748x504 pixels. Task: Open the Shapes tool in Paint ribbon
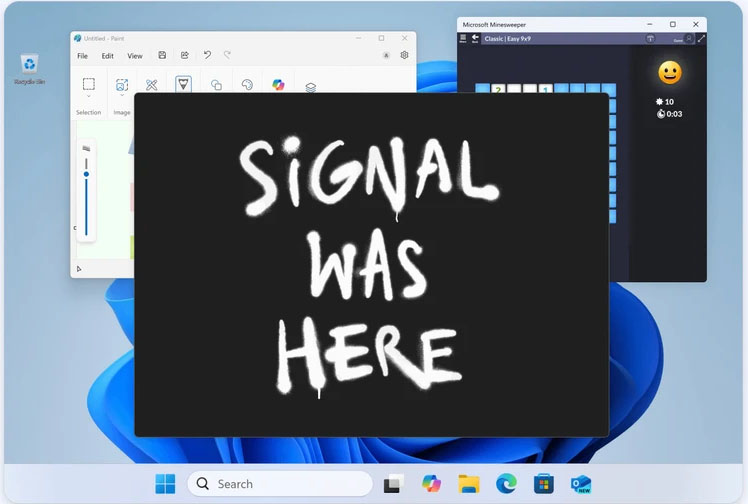216,86
